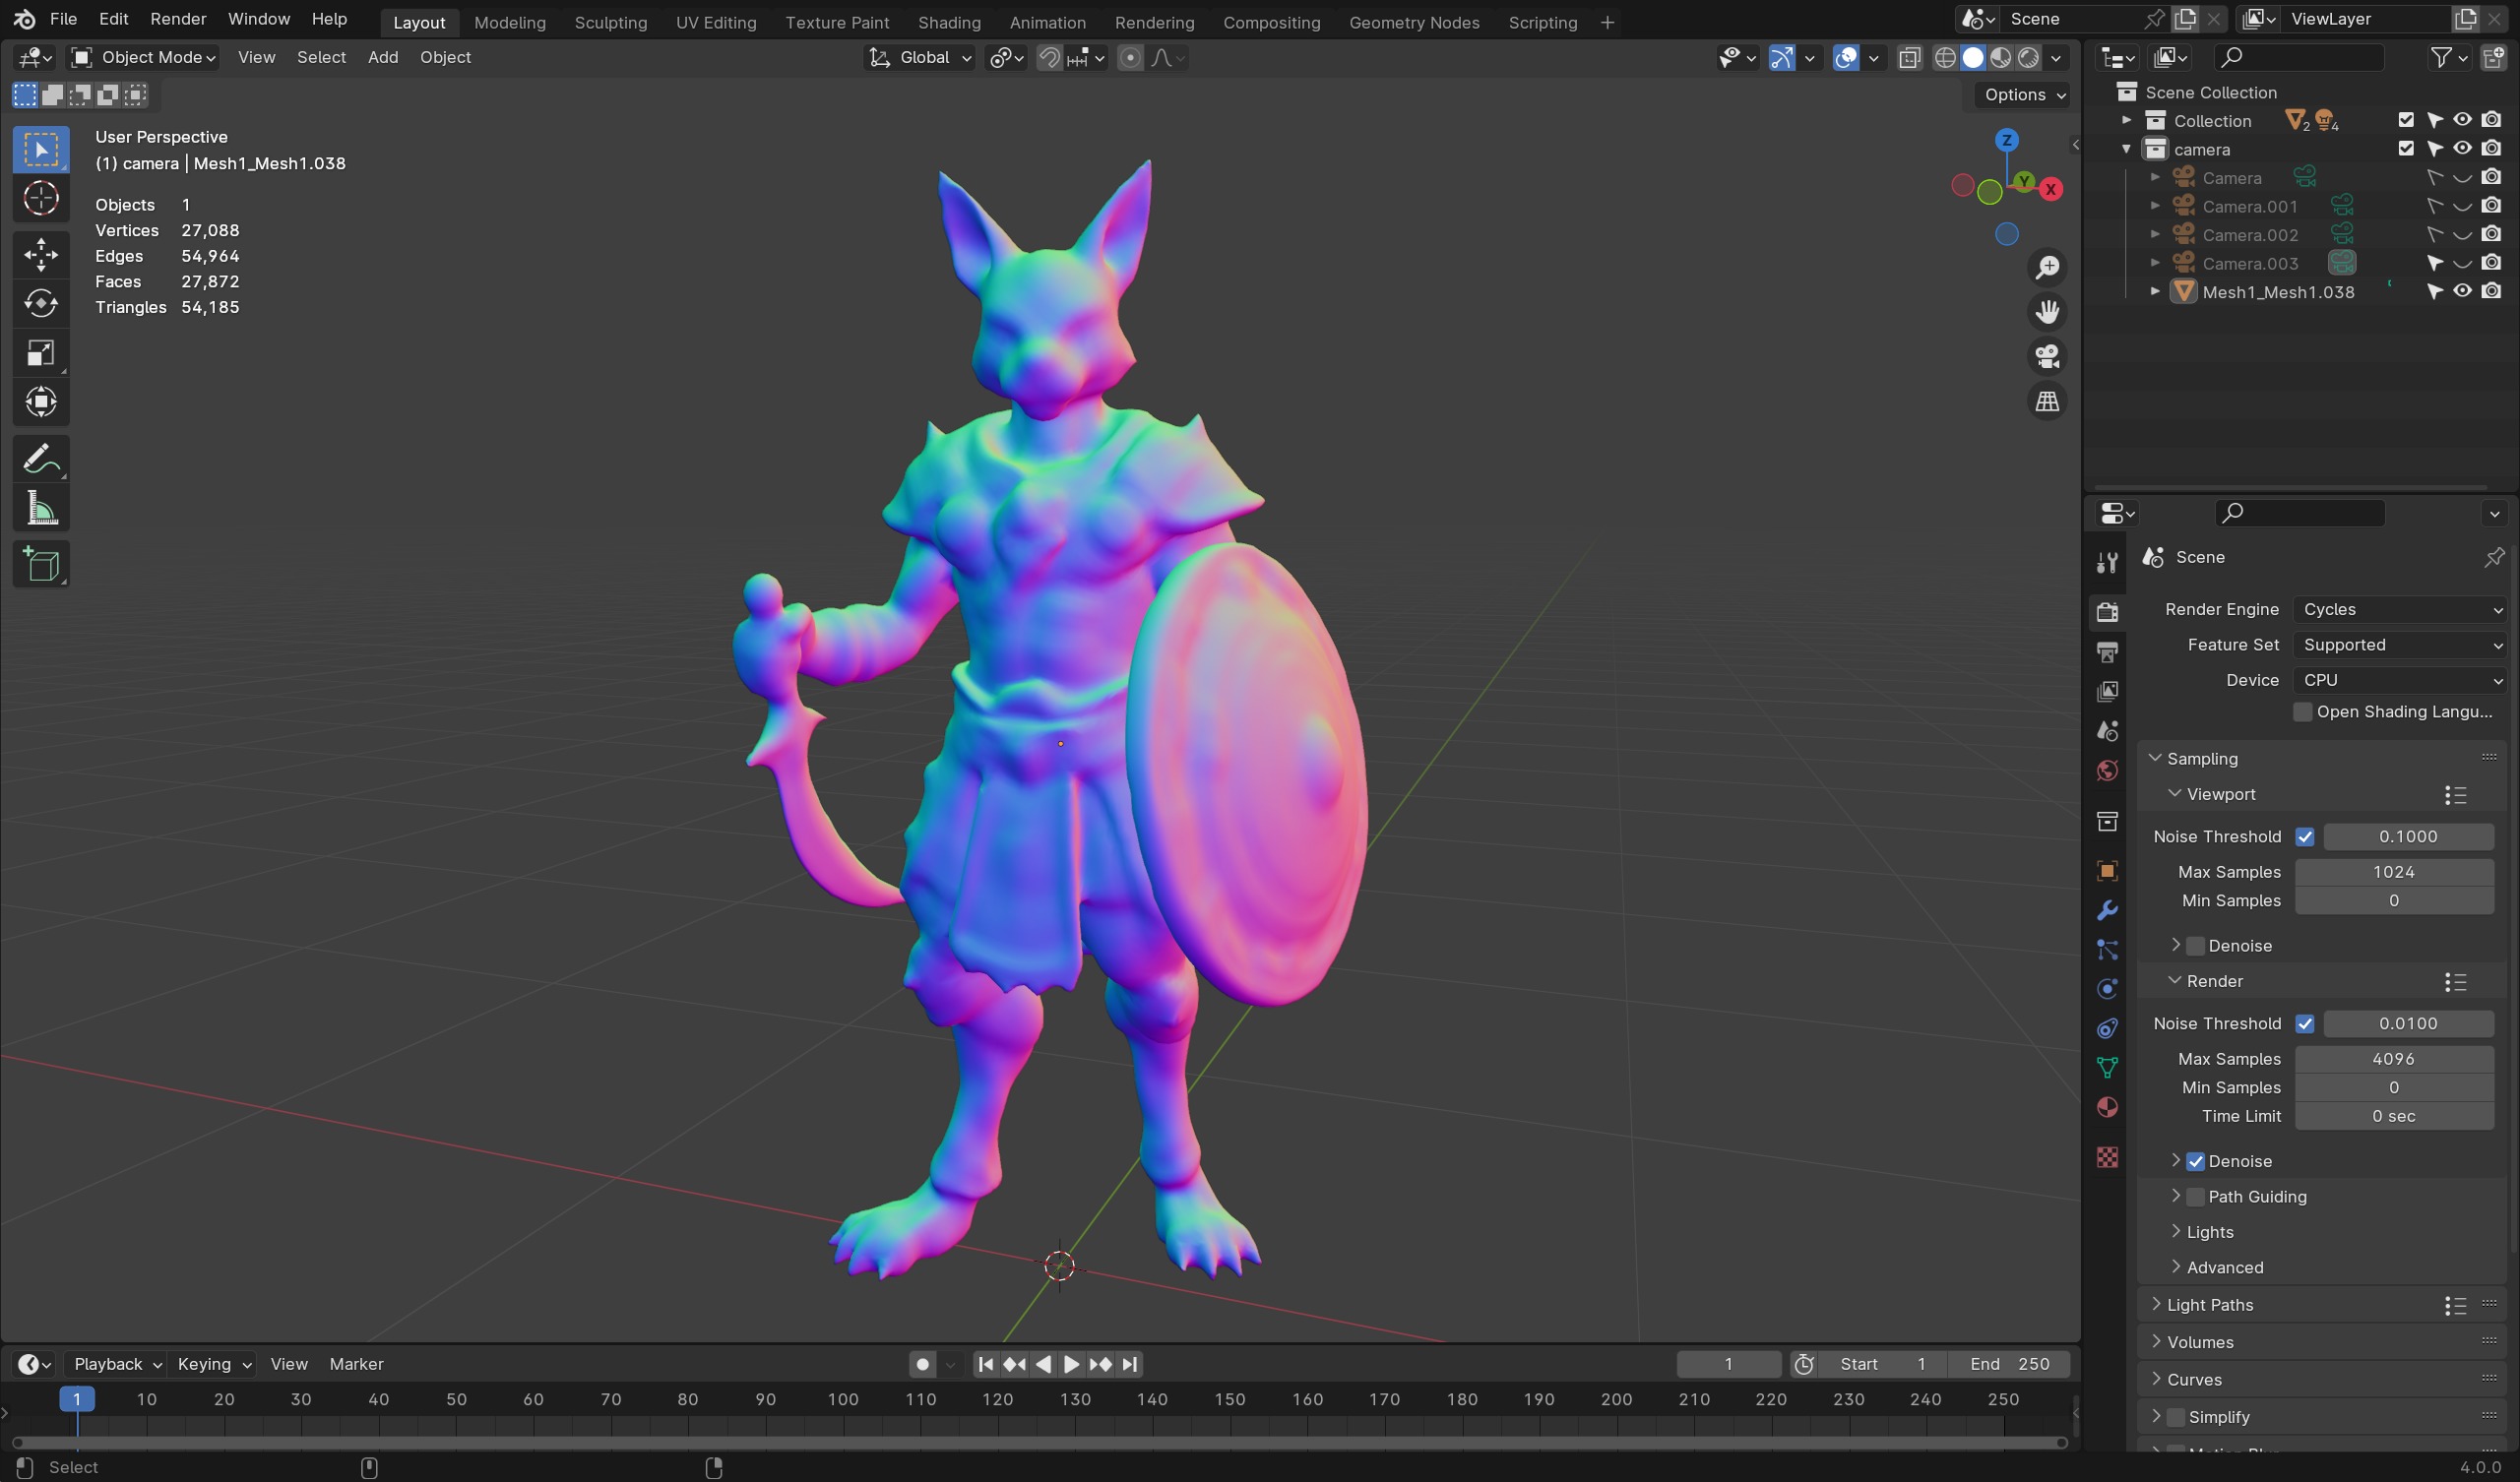Select the Scale tool
This screenshot has width=2520, height=1482.
click(41, 353)
